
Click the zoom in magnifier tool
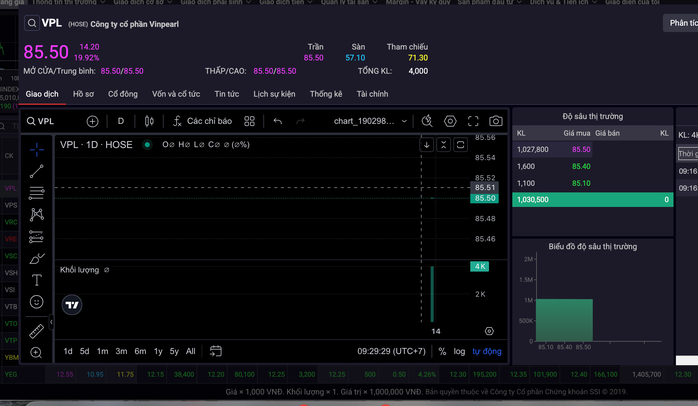click(37, 352)
